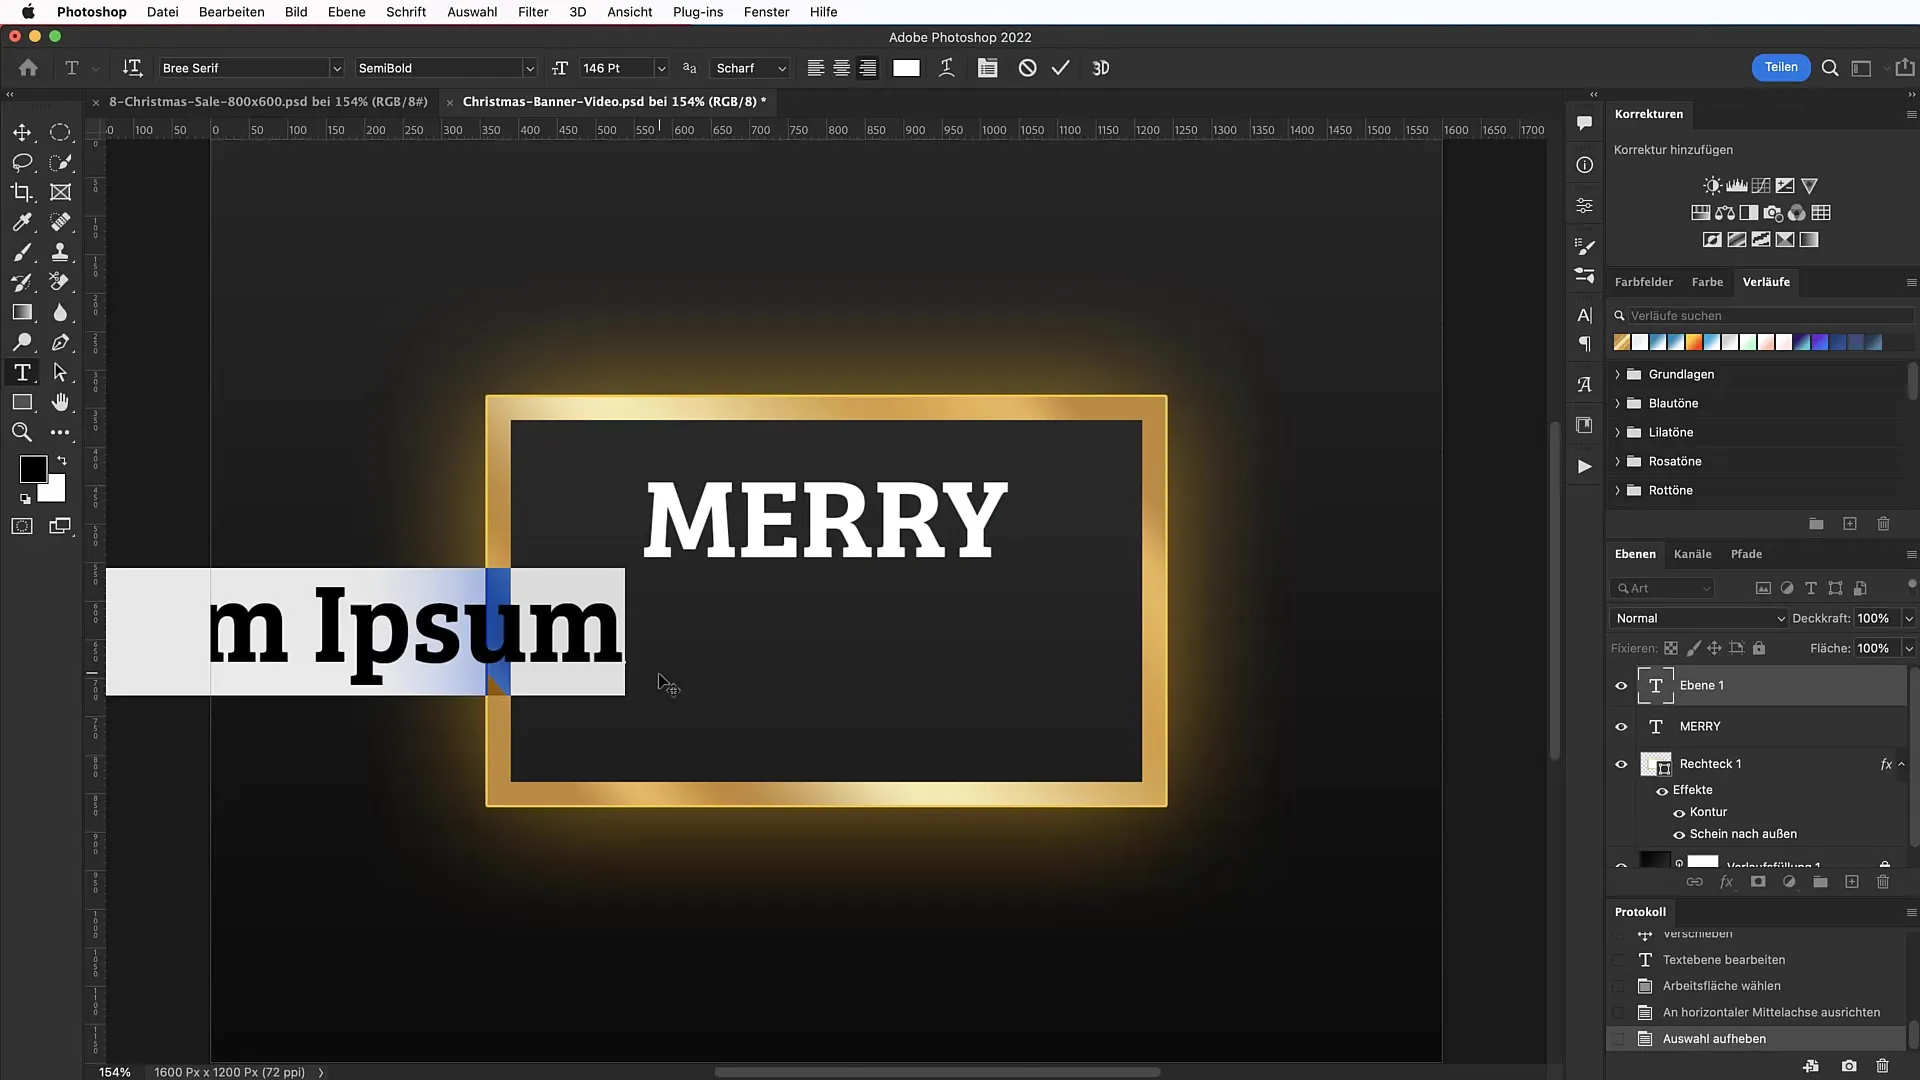This screenshot has width=1920, height=1080.
Task: Delete layer with trash icon in Ebenen panel
Action: (x=1883, y=882)
